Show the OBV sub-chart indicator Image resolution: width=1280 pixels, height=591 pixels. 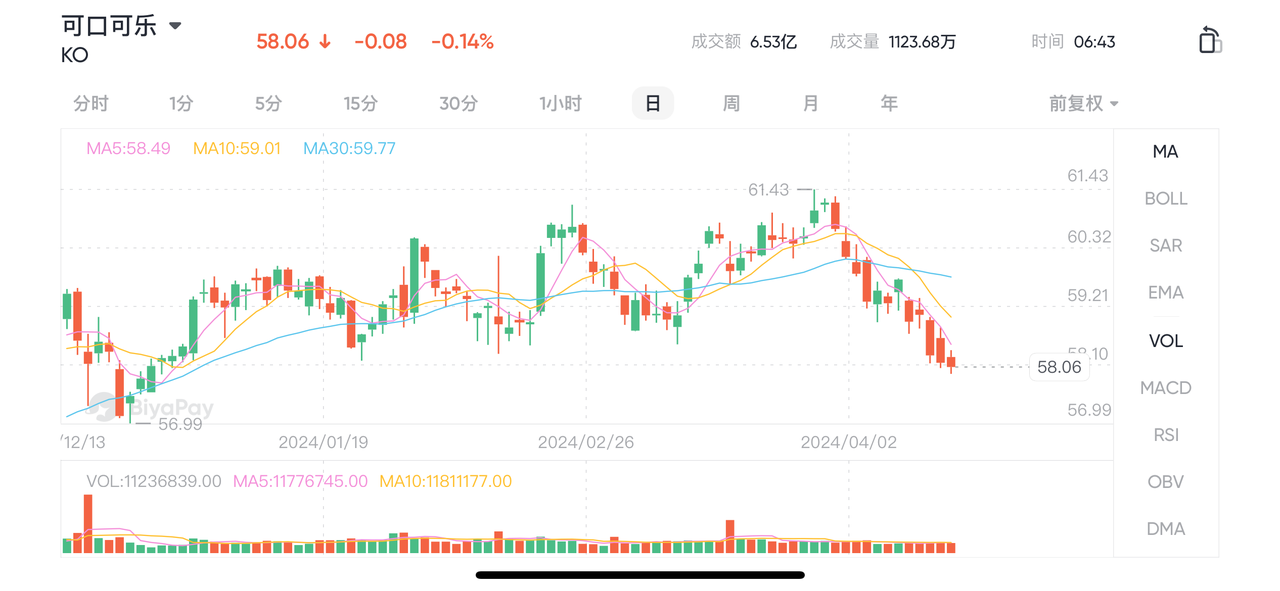[1165, 482]
